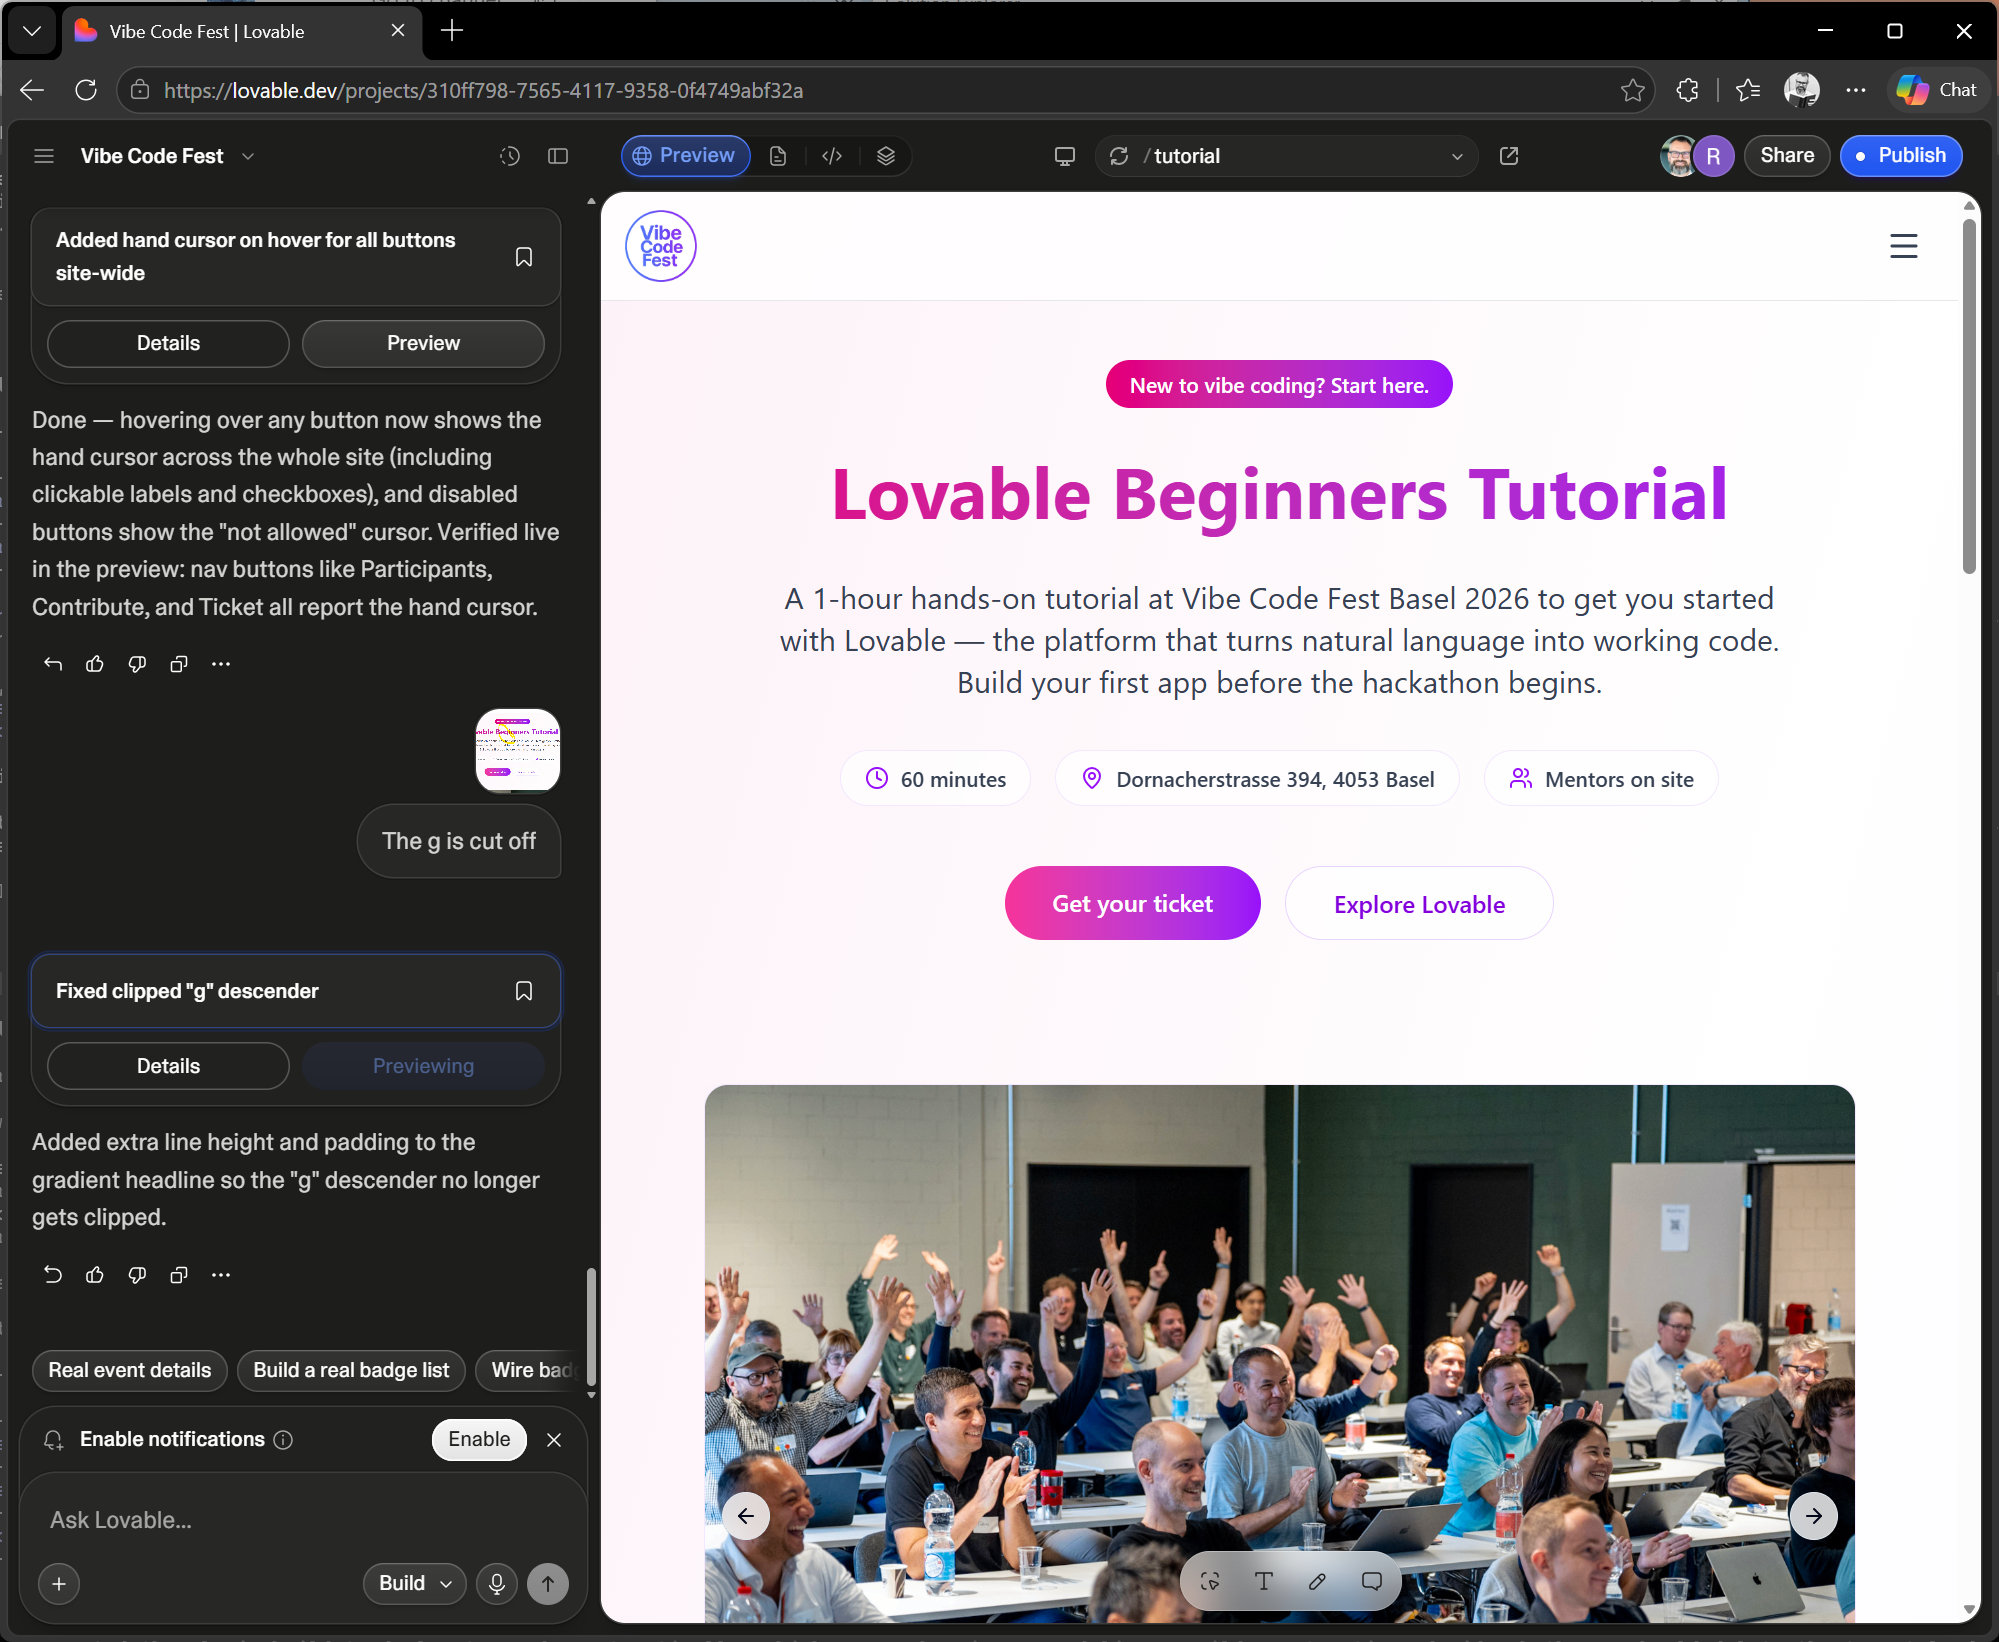Expand the Build mode dropdown
The image size is (1999, 1642).
pyautogui.click(x=415, y=1584)
